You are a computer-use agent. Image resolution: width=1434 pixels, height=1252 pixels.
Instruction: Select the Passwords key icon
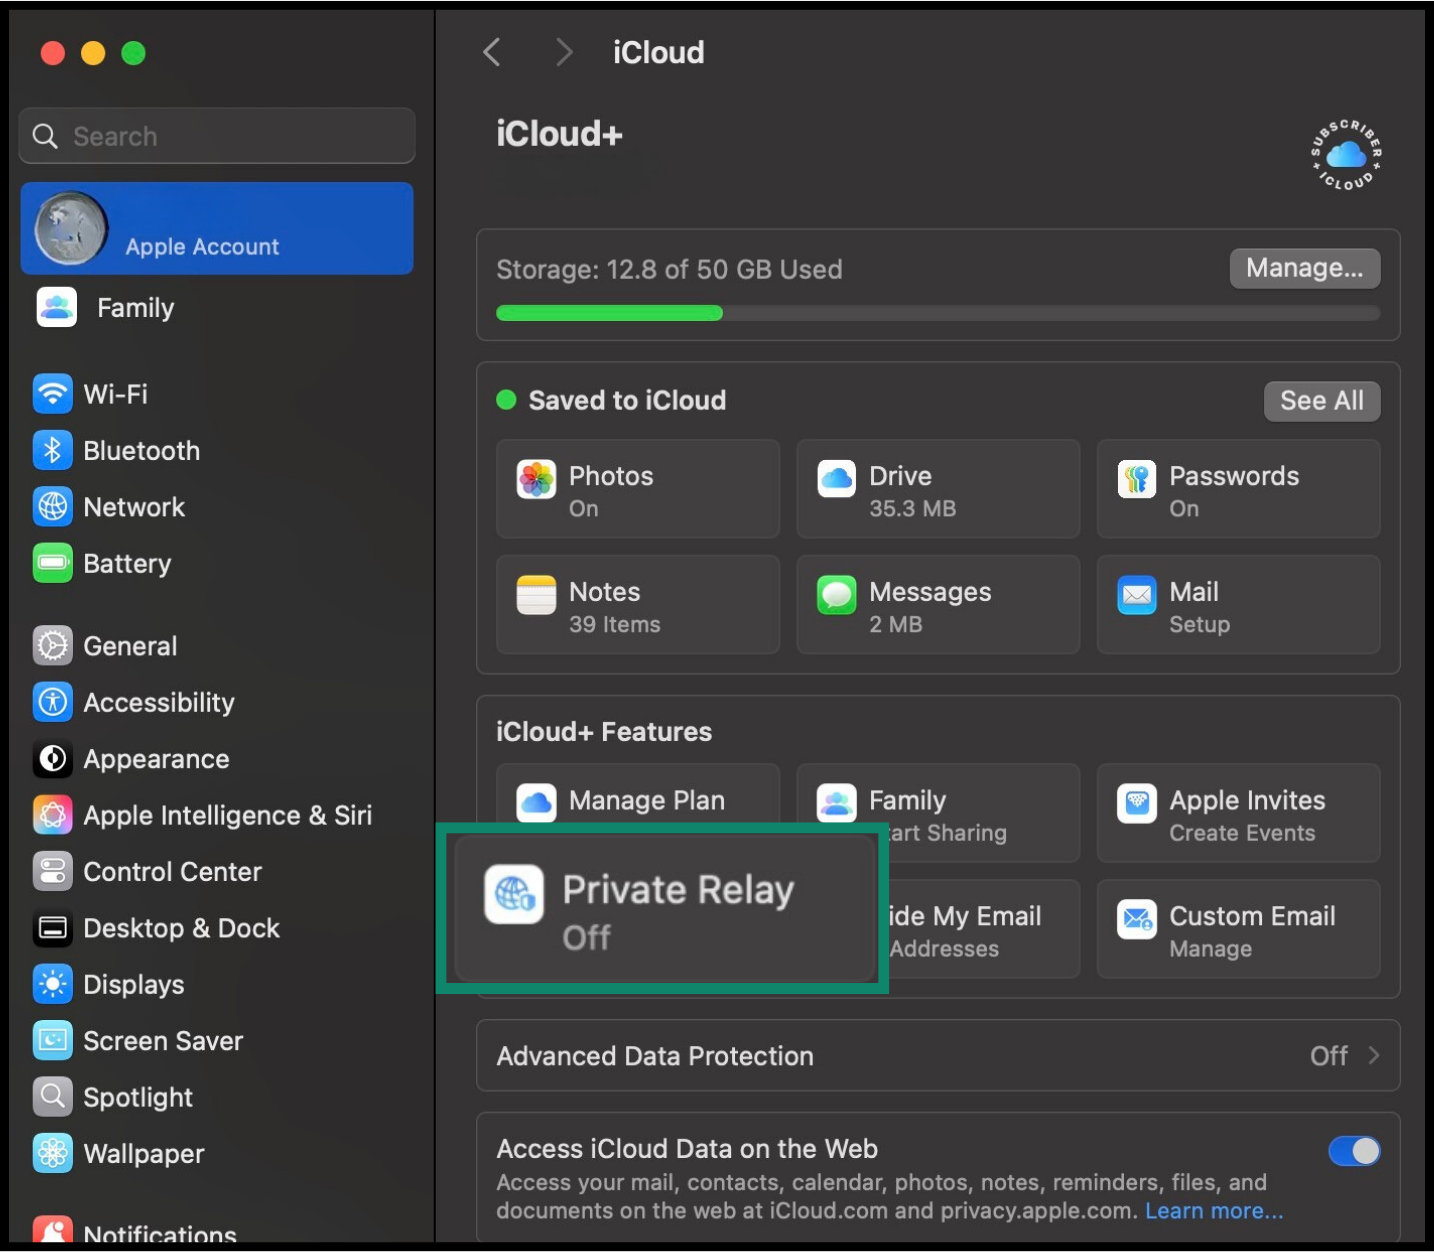1136,478
